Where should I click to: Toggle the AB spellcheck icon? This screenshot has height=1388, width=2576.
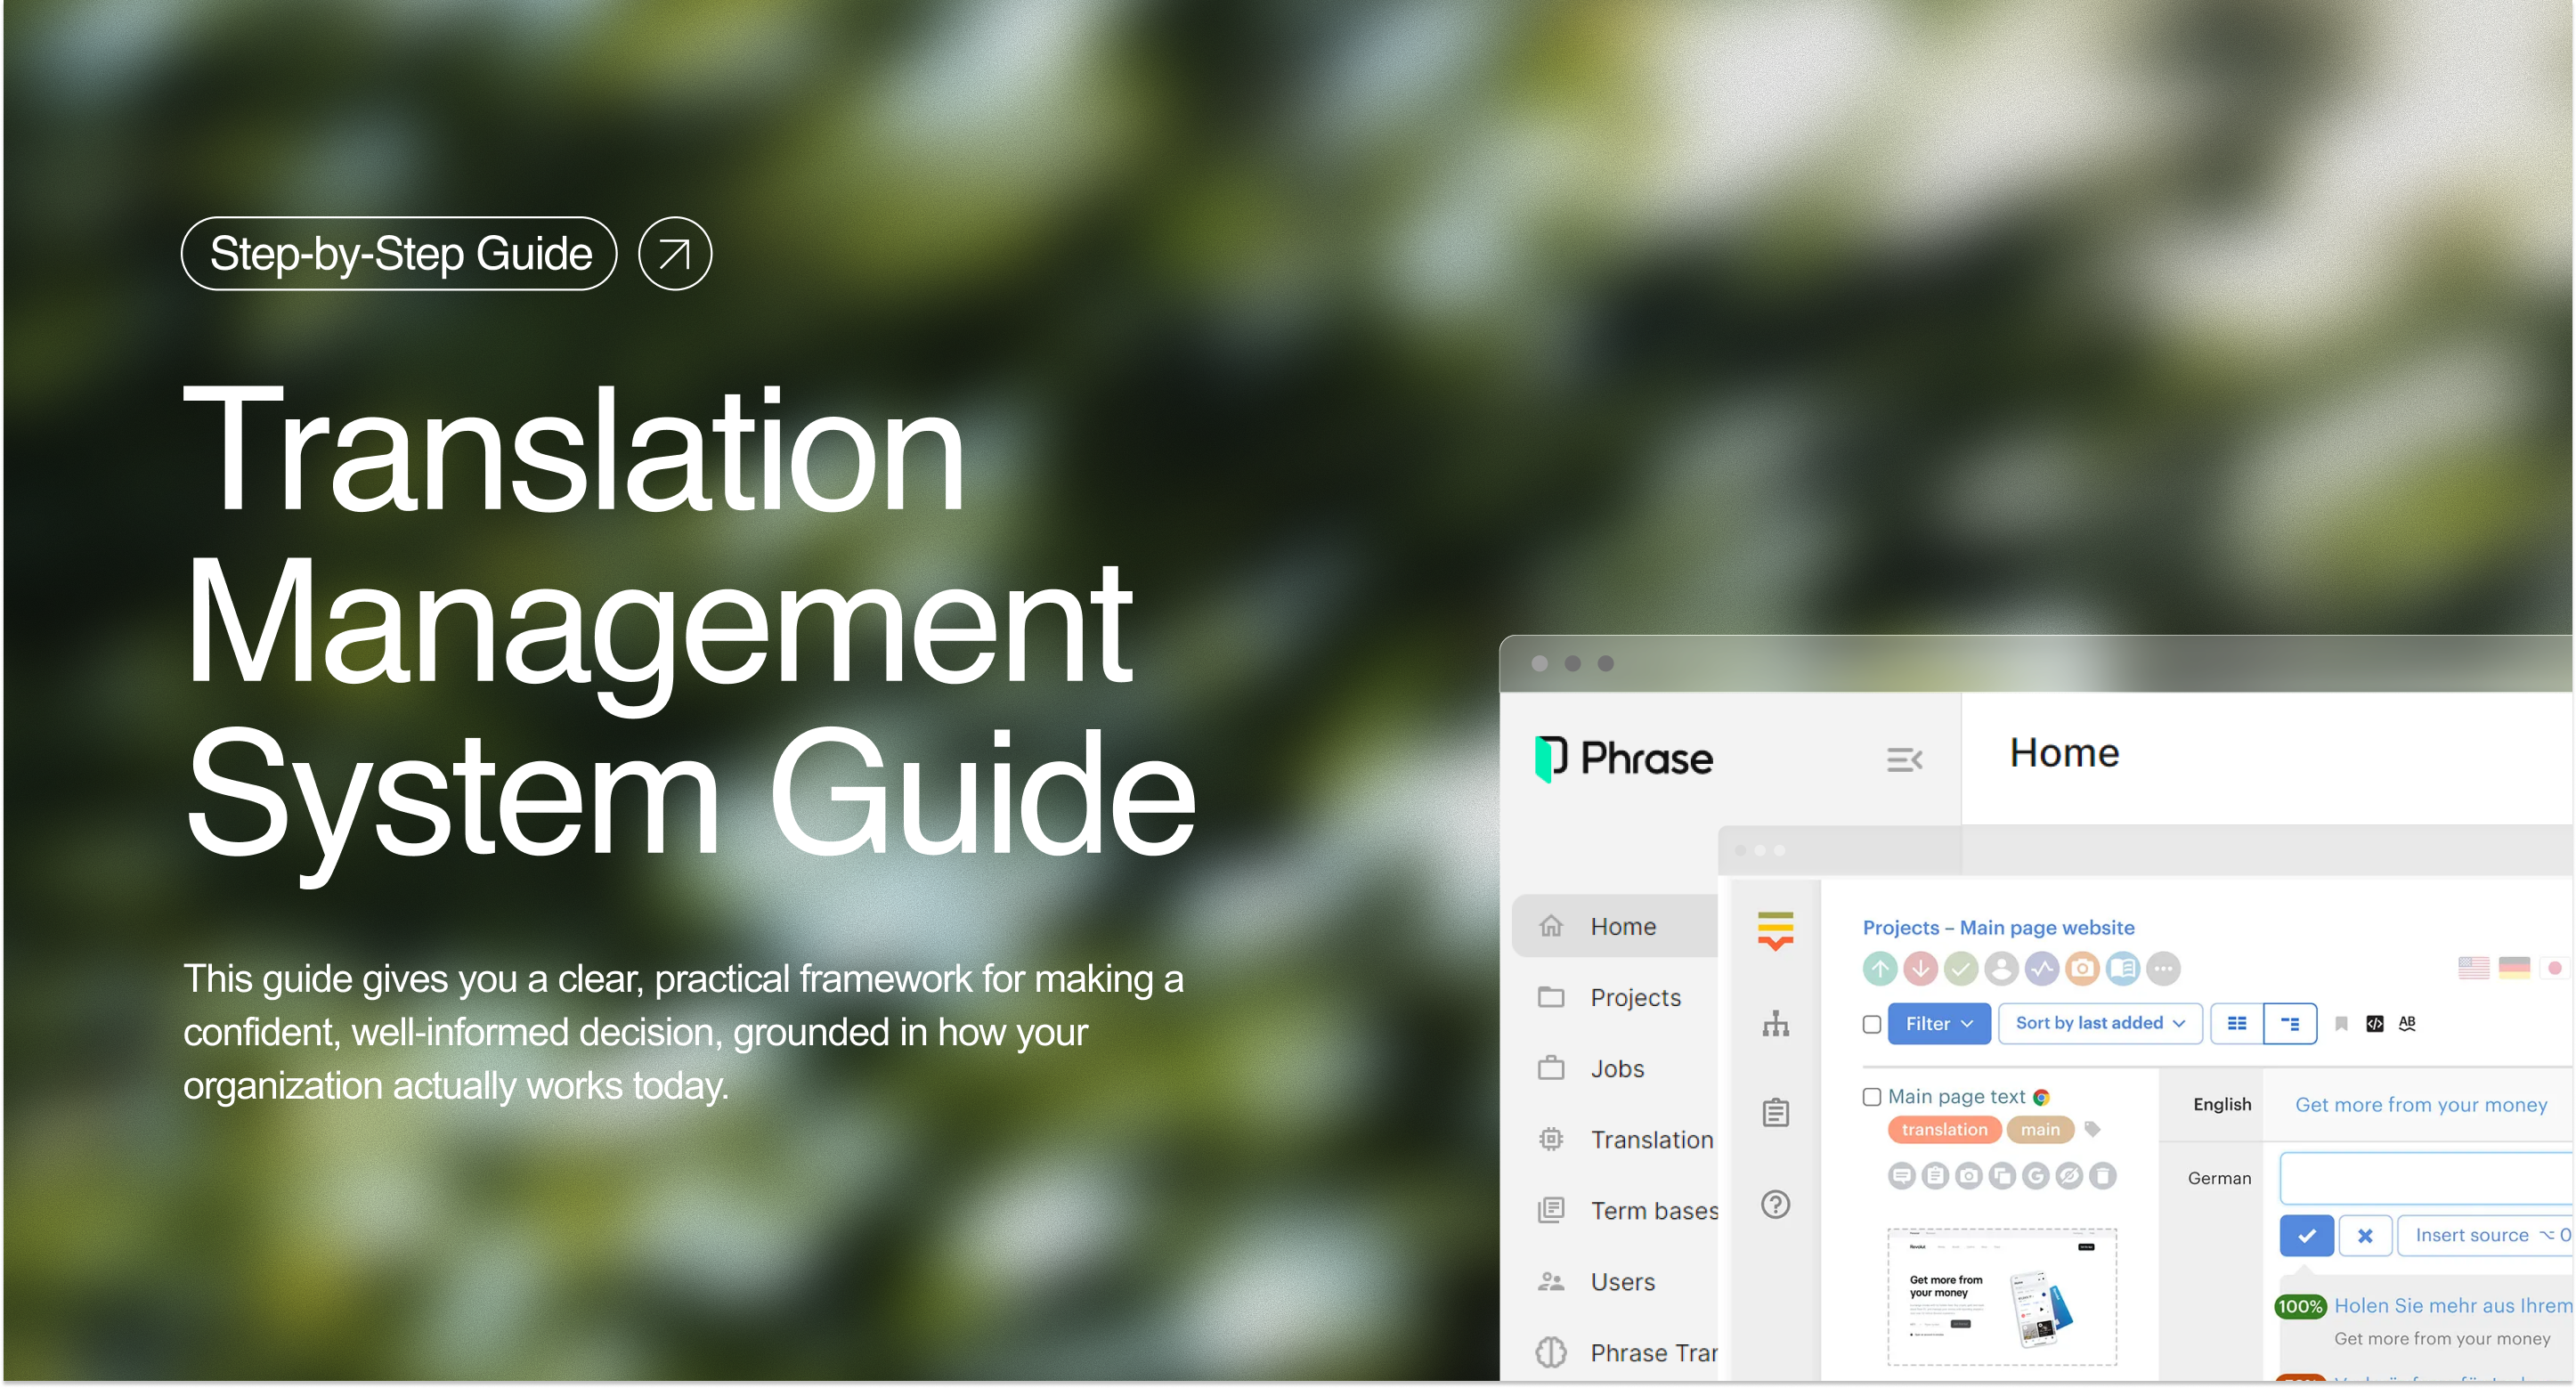click(x=2407, y=1023)
